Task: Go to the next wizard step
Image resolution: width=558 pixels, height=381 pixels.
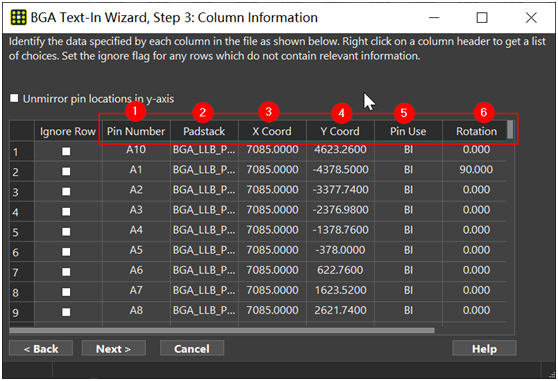Action: click(x=114, y=349)
